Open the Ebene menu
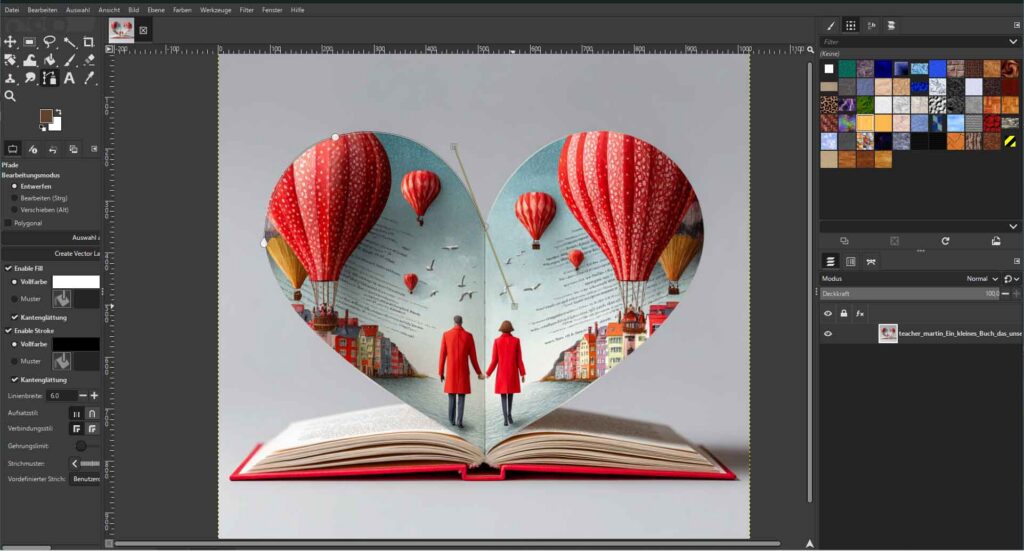The width and height of the screenshot is (1024, 551). point(156,10)
